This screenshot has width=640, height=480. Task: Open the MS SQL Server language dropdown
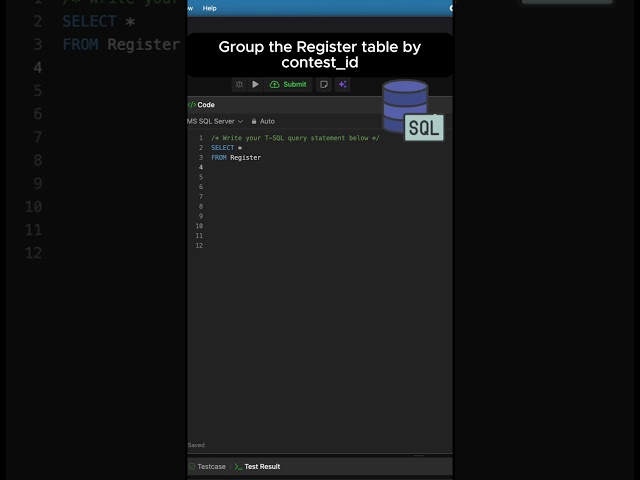point(215,121)
